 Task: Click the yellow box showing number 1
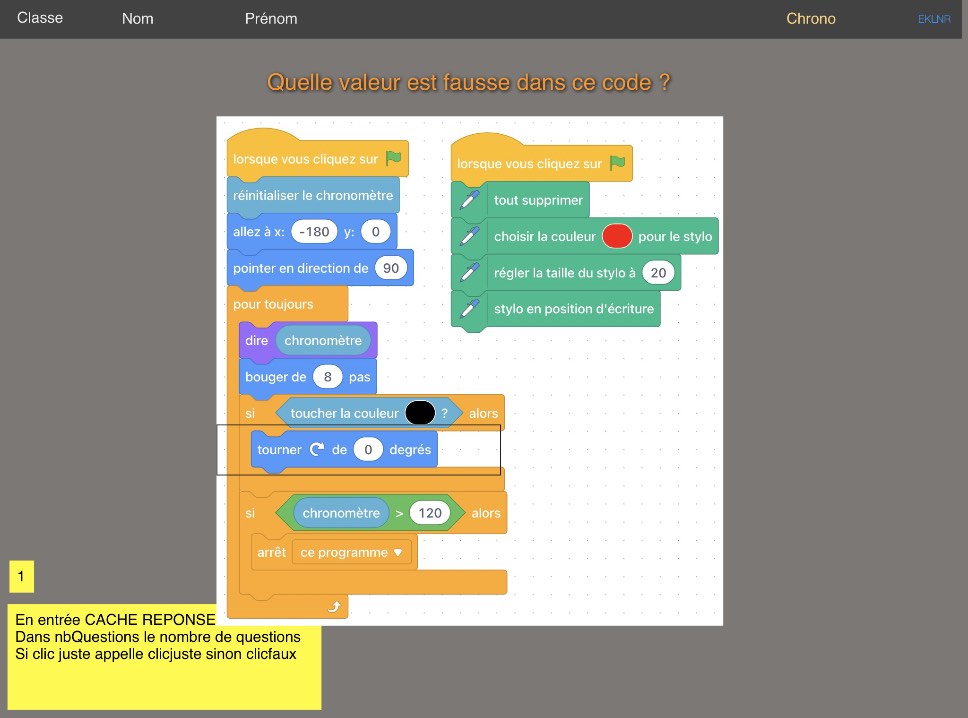click(22, 577)
